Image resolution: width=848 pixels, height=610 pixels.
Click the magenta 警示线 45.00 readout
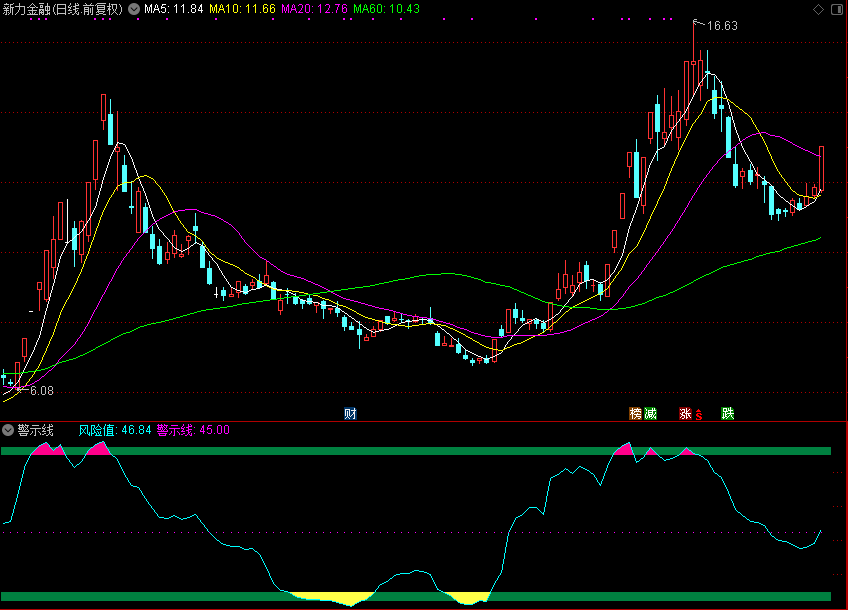[193, 430]
